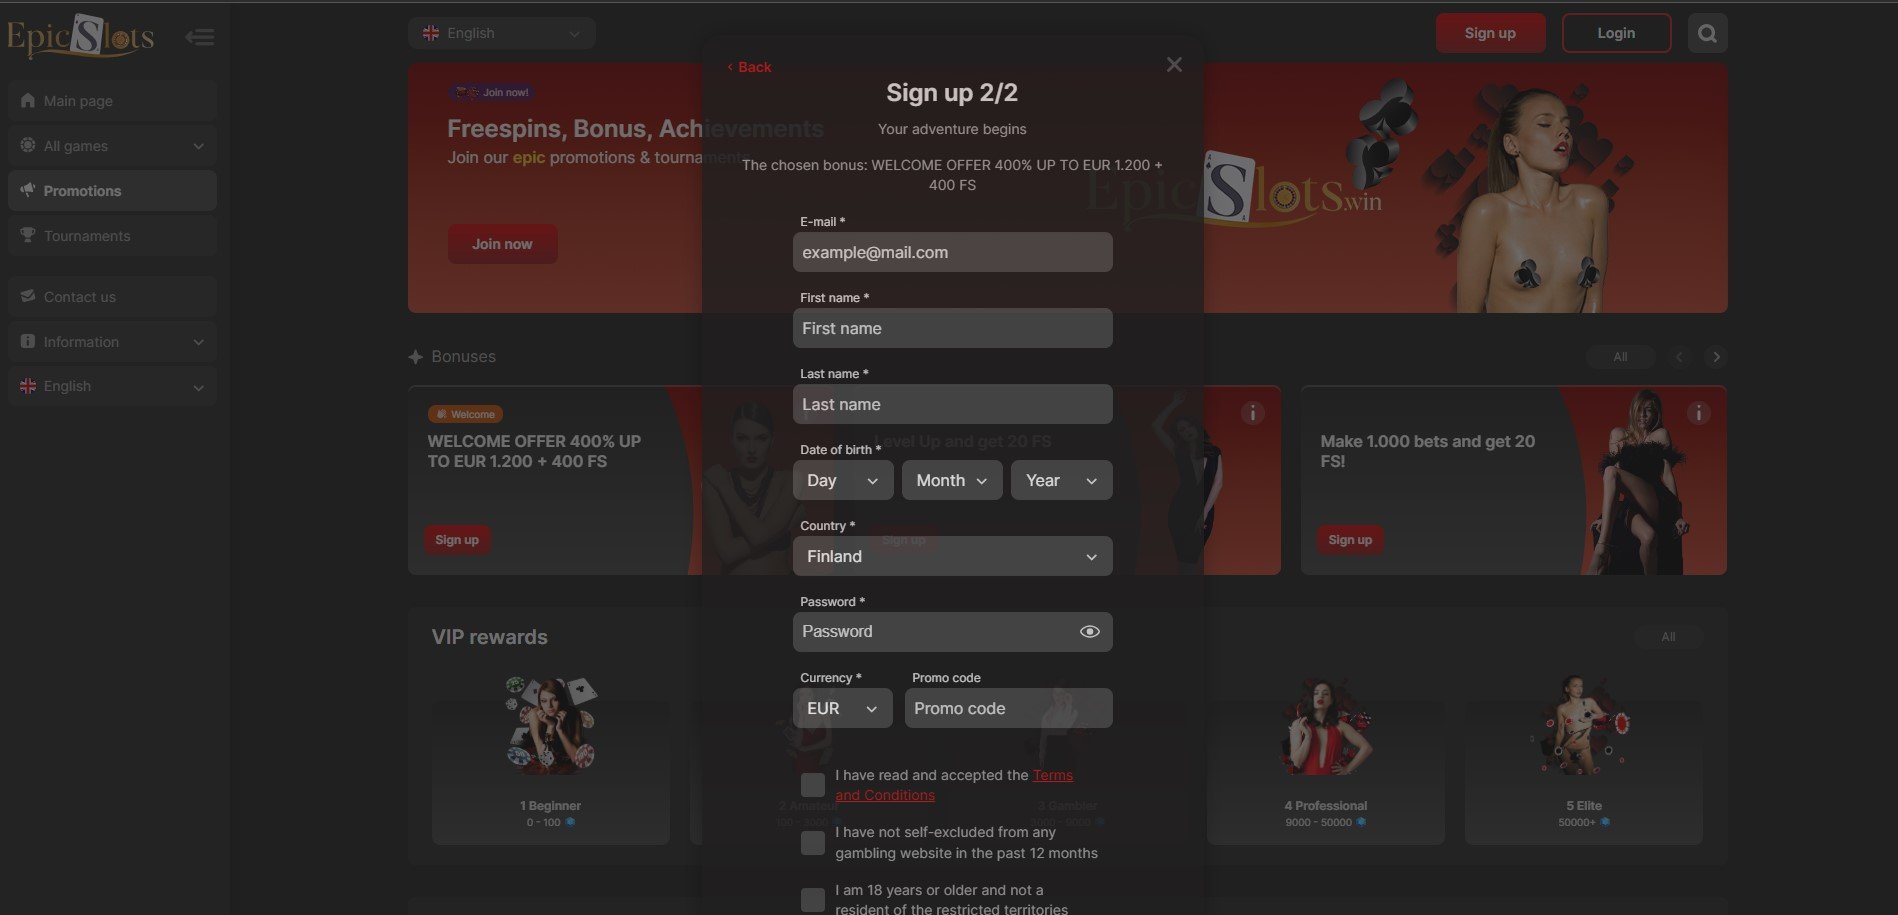Go to the previous bonuses with the left arrow
This screenshot has width=1898, height=915.
point(1679,357)
